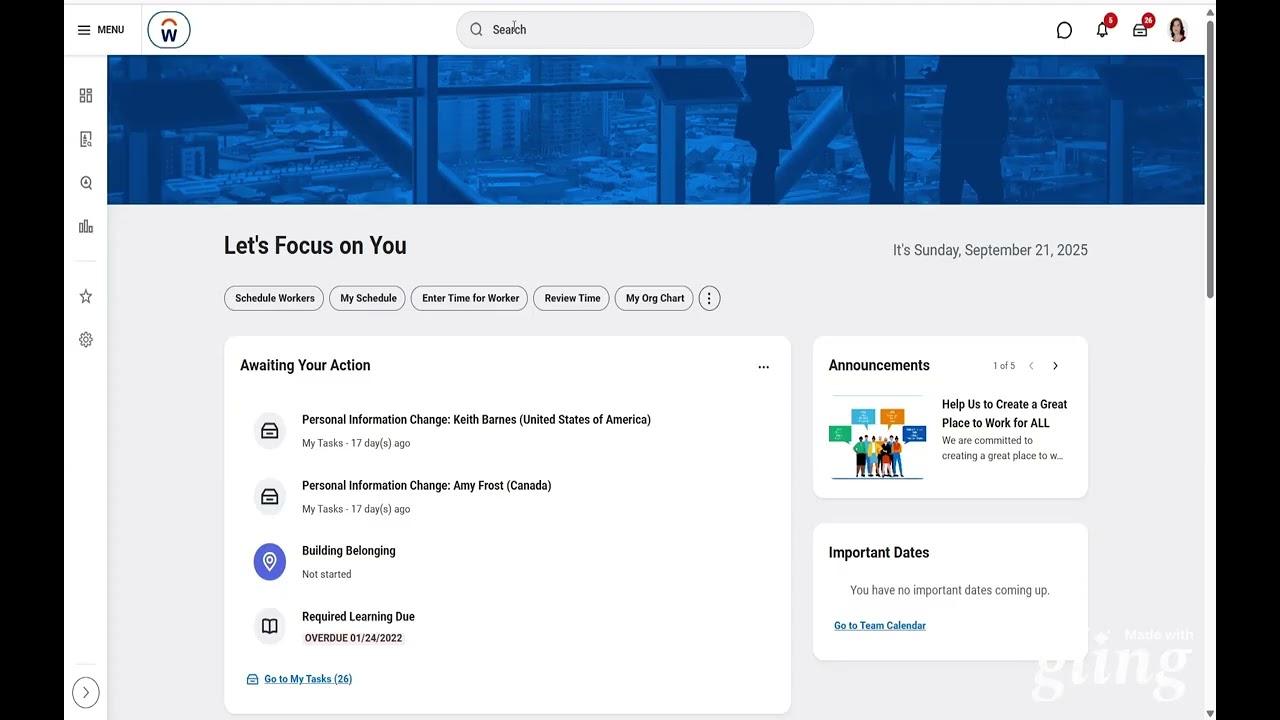Click the page vertical scrollbar thumb

click(x=1210, y=158)
